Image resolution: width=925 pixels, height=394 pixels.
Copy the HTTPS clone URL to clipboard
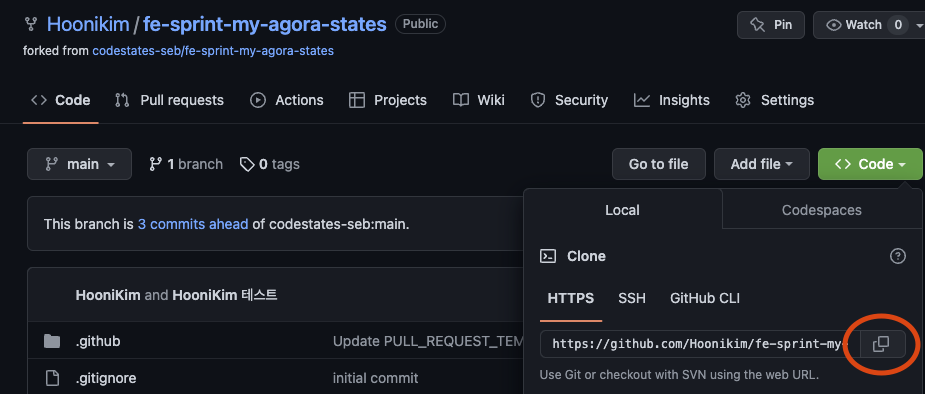click(x=882, y=344)
